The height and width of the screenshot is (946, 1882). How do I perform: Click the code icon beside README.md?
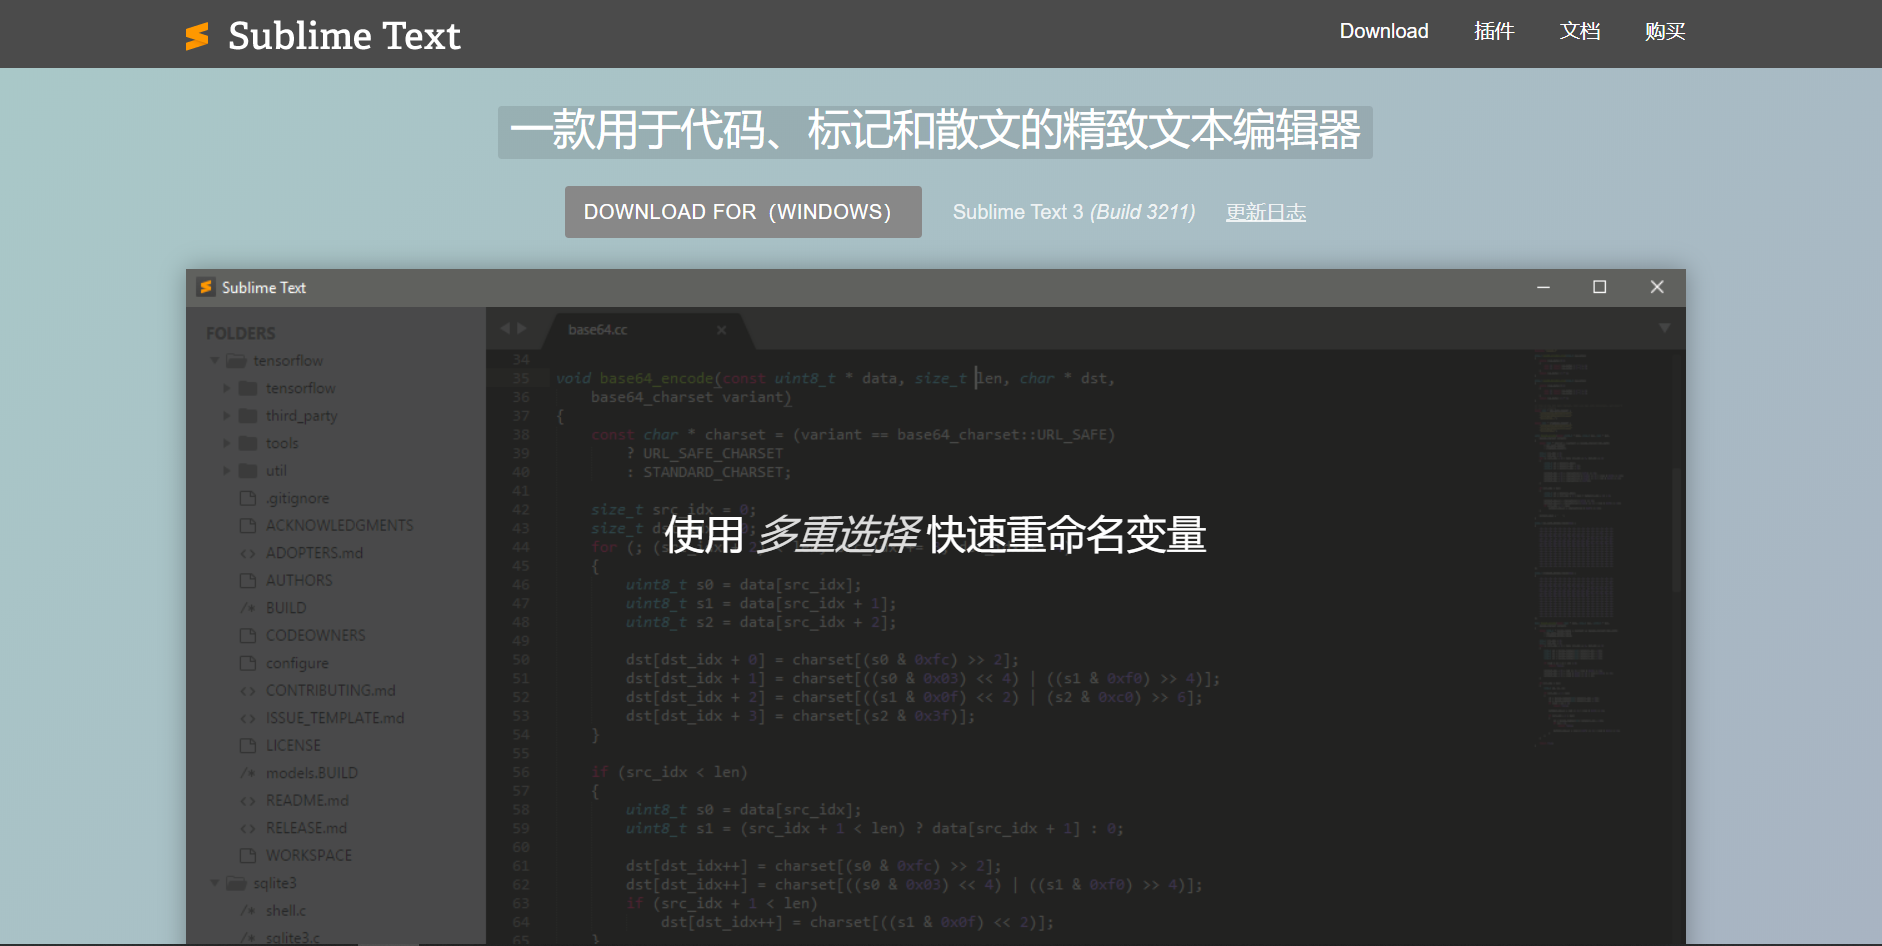tap(248, 799)
